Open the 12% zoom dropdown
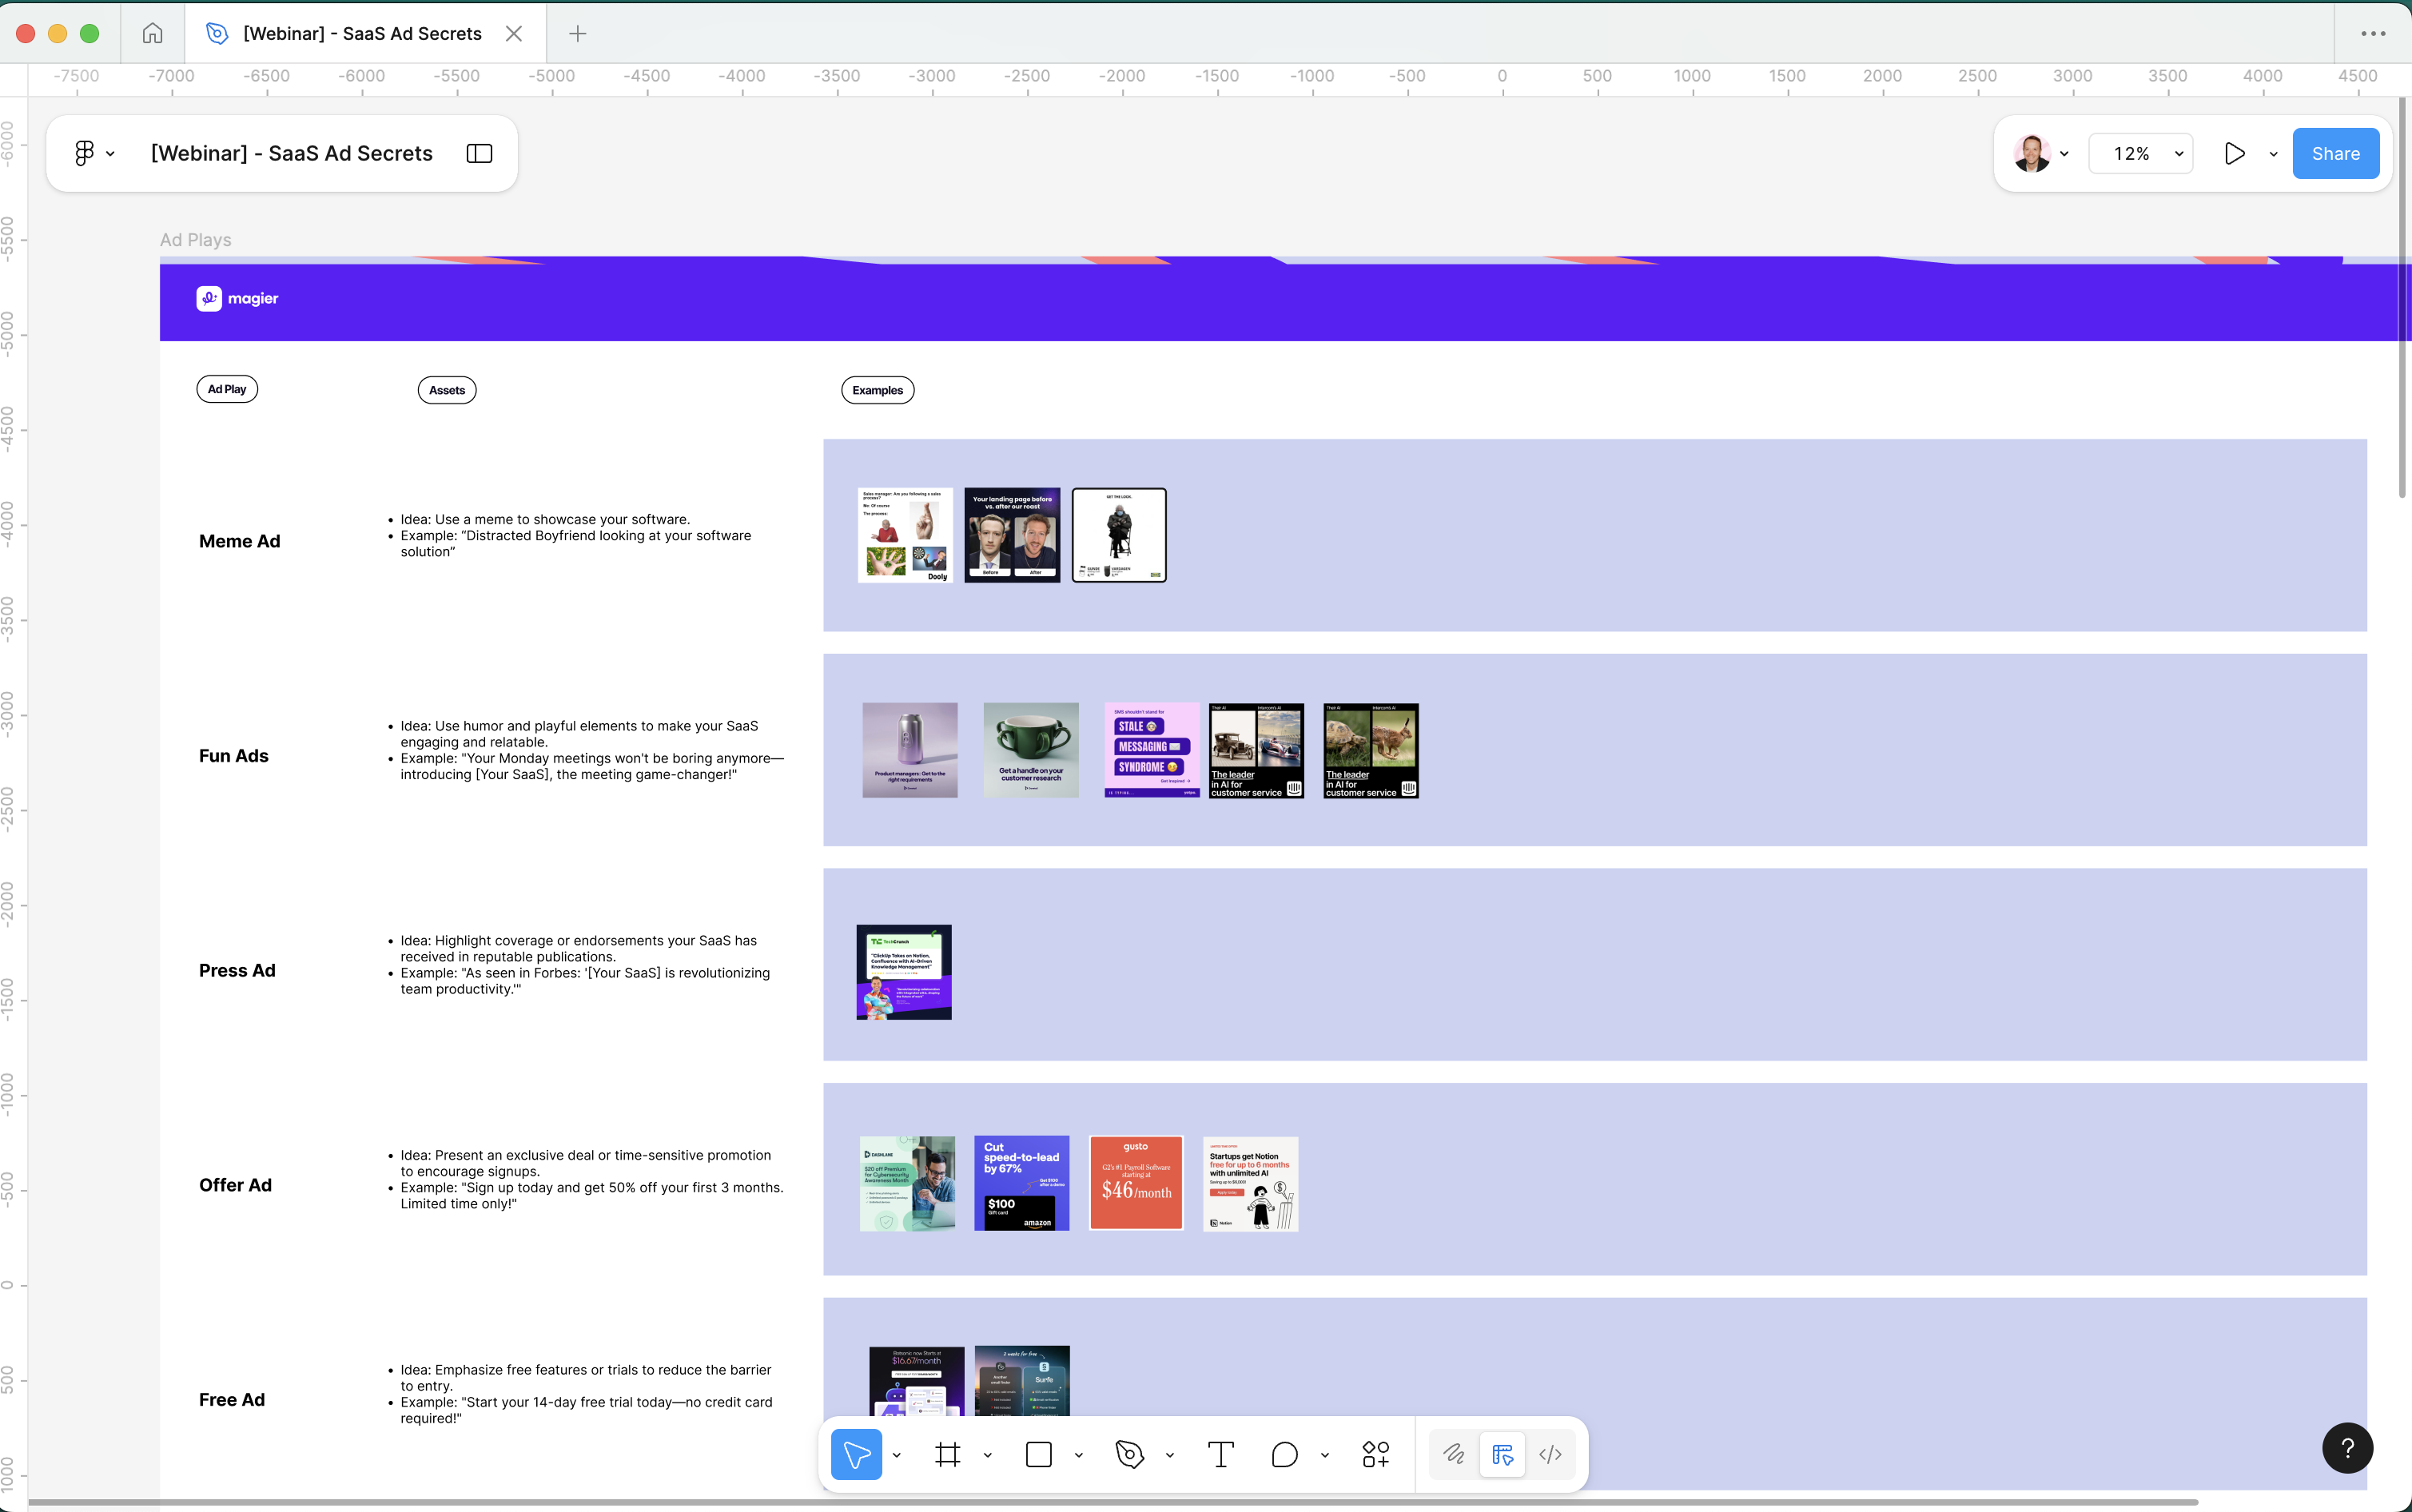The width and height of the screenshot is (2412, 1512). [2141, 153]
